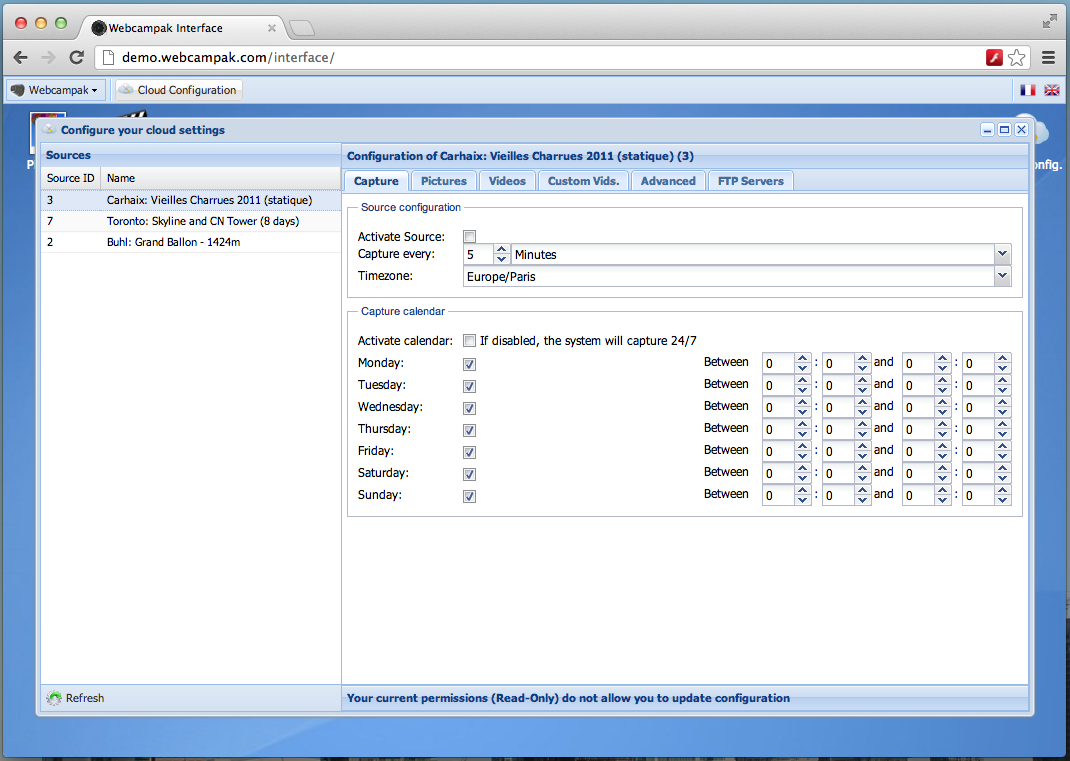Open a new browser tab
Screen dimensions: 1070x761
tap(302, 28)
